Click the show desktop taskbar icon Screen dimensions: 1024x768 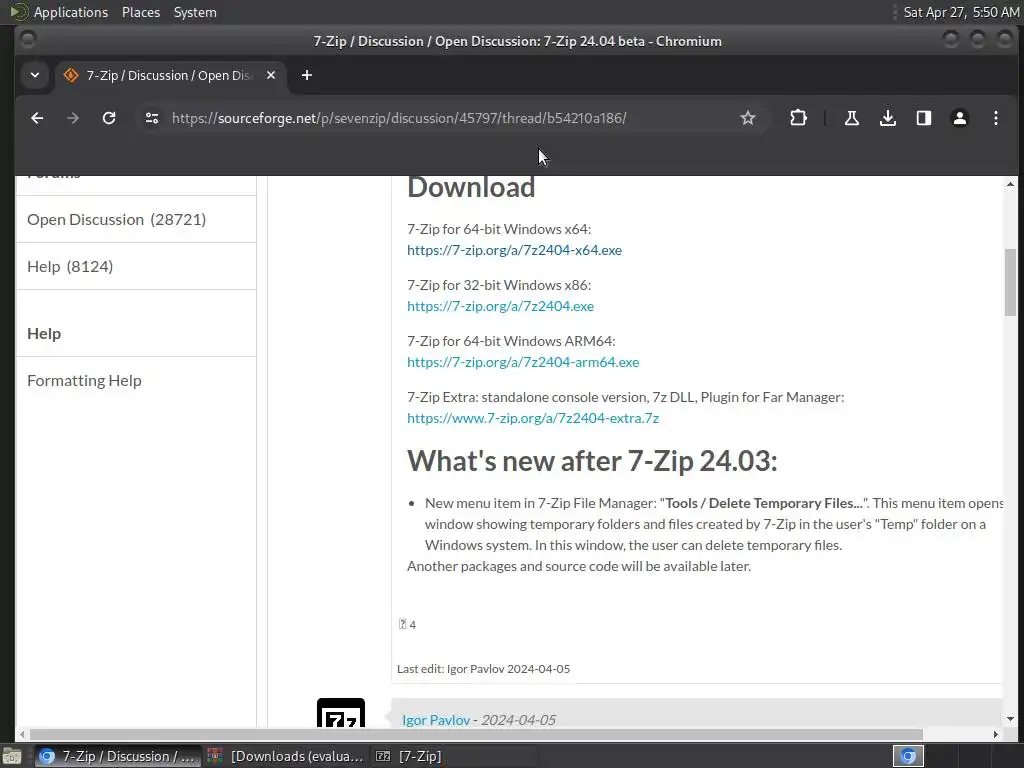12,756
